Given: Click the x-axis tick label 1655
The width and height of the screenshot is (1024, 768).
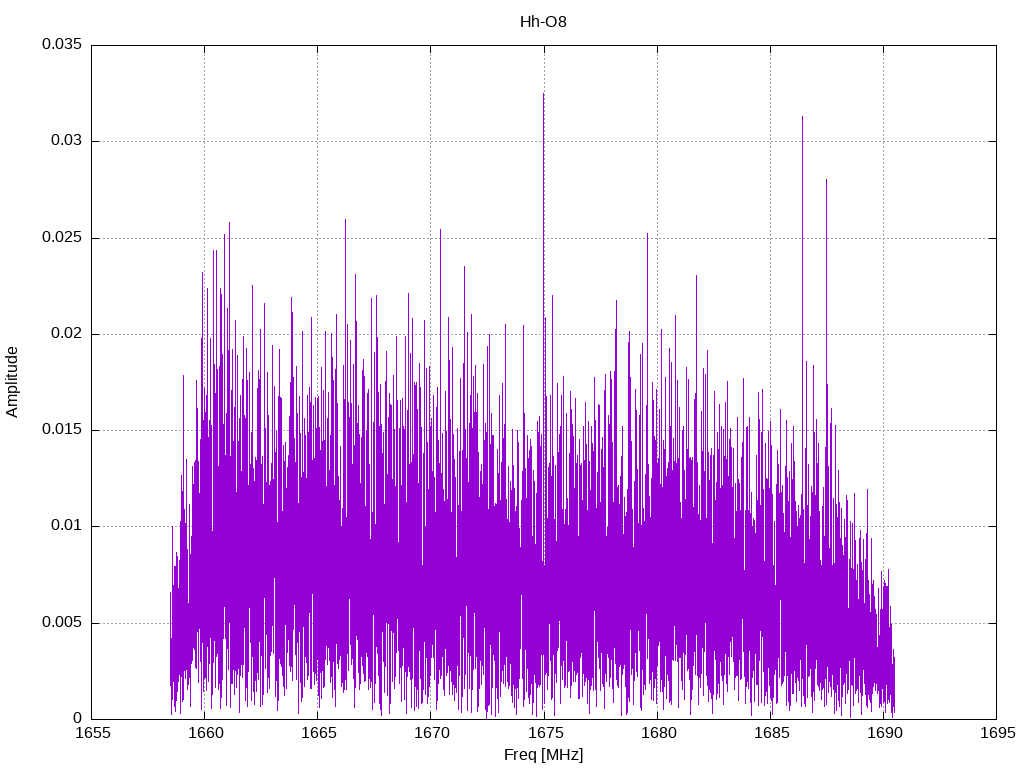Looking at the screenshot, I should pyautogui.click(x=92, y=733).
